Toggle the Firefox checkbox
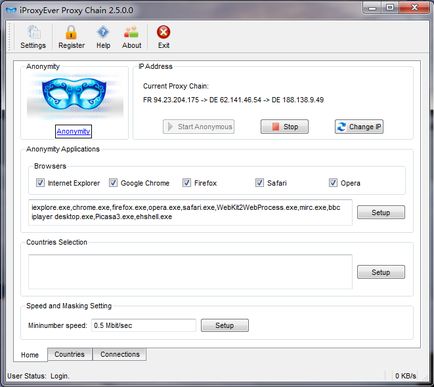This screenshot has height=387, width=434. 187,182
